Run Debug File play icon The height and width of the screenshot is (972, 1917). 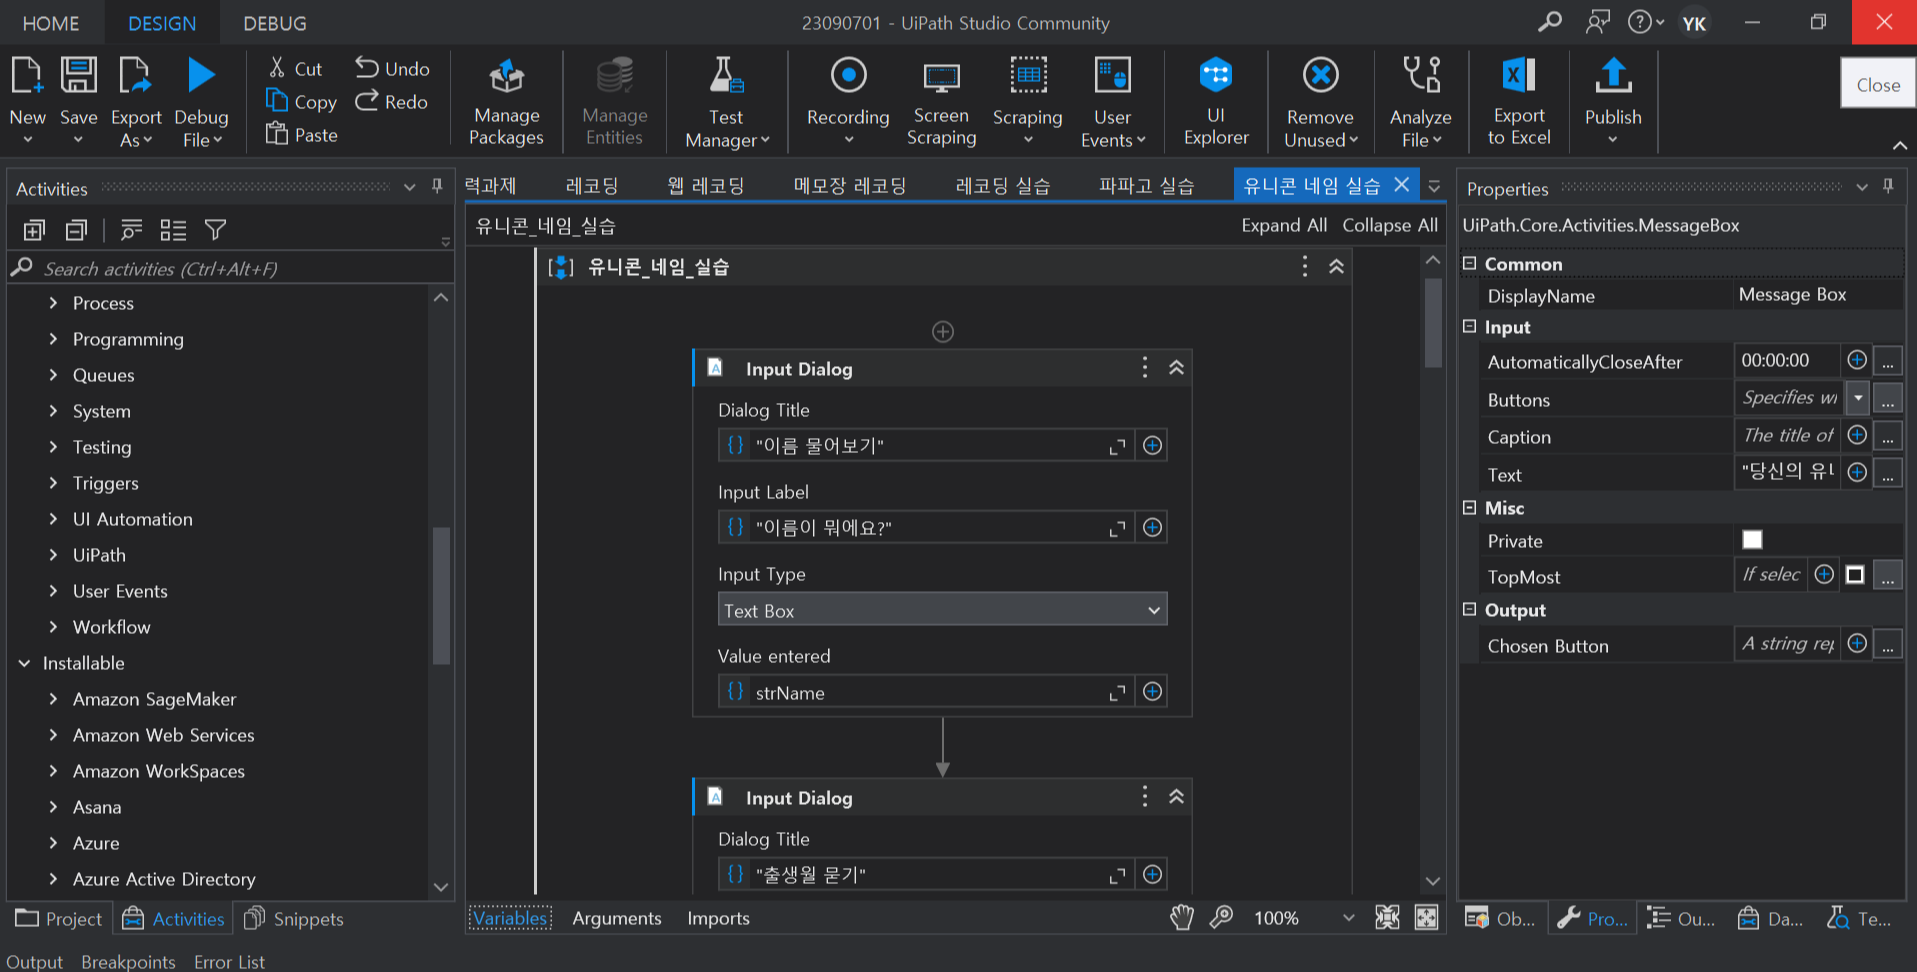click(201, 76)
